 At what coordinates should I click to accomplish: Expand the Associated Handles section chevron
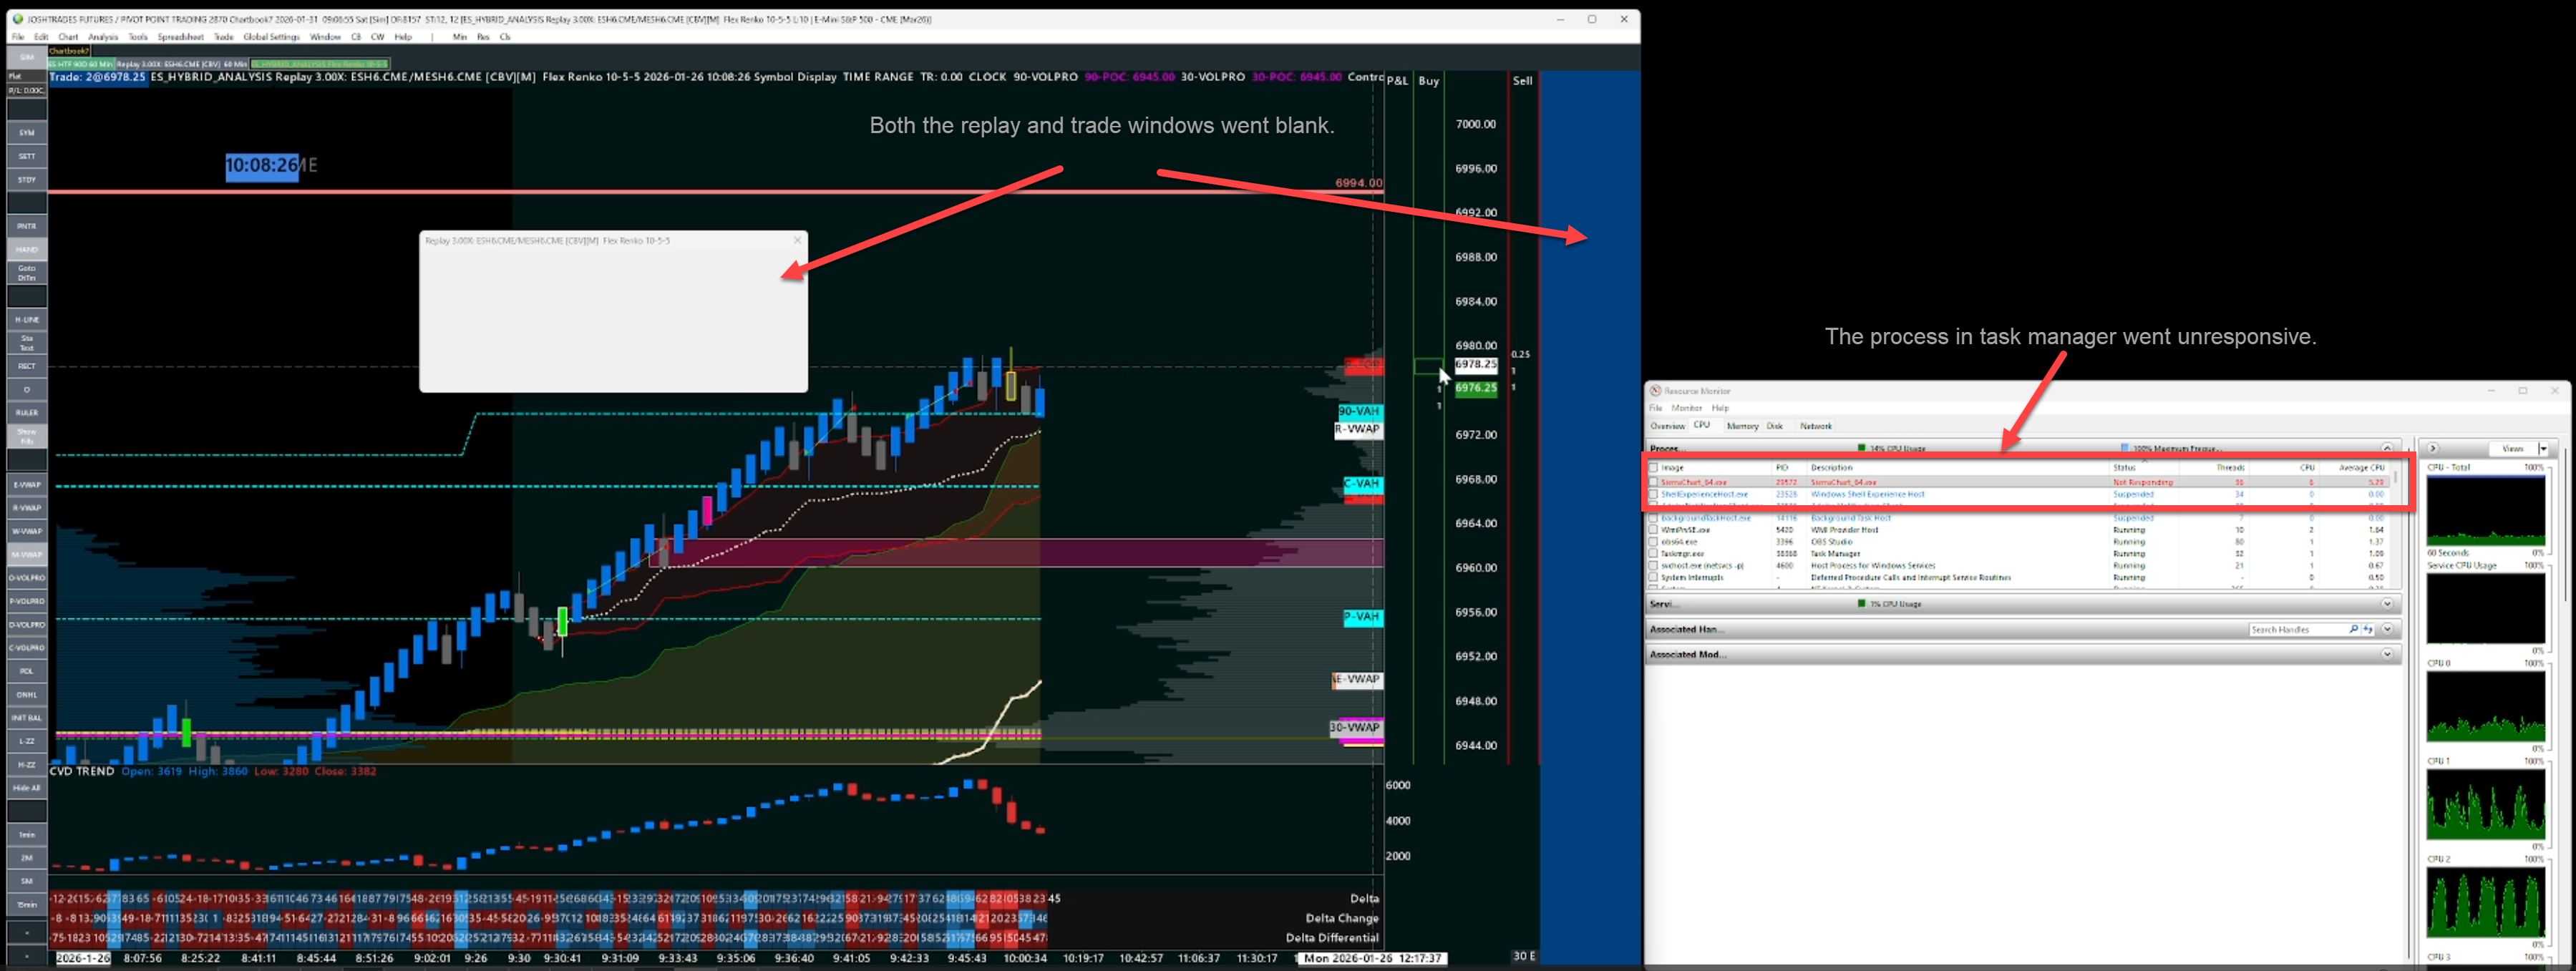2387,630
